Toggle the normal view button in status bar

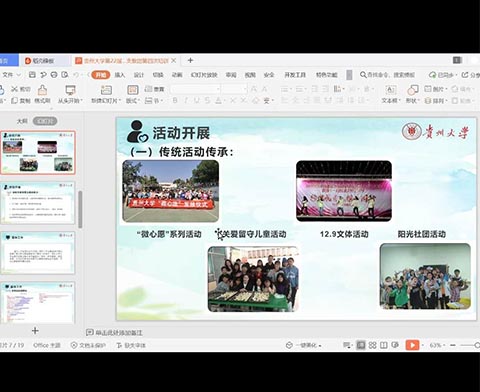pos(361,345)
